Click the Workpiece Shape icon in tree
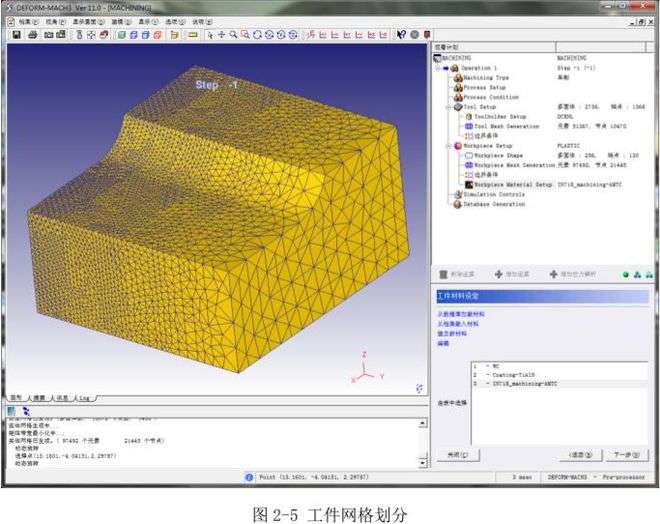 click(467, 155)
